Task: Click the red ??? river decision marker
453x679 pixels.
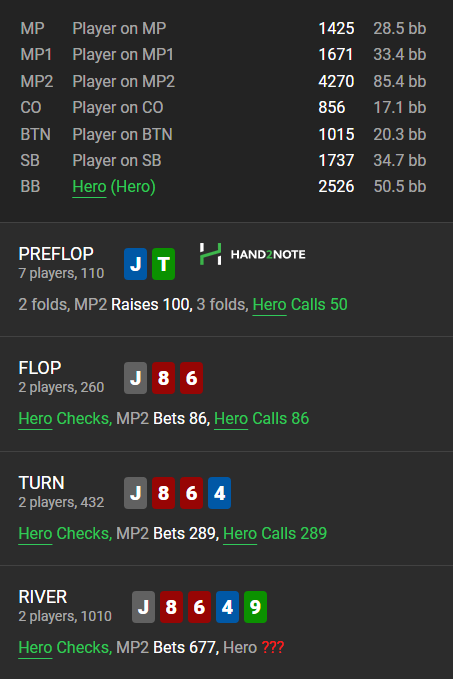Action: 273,647
